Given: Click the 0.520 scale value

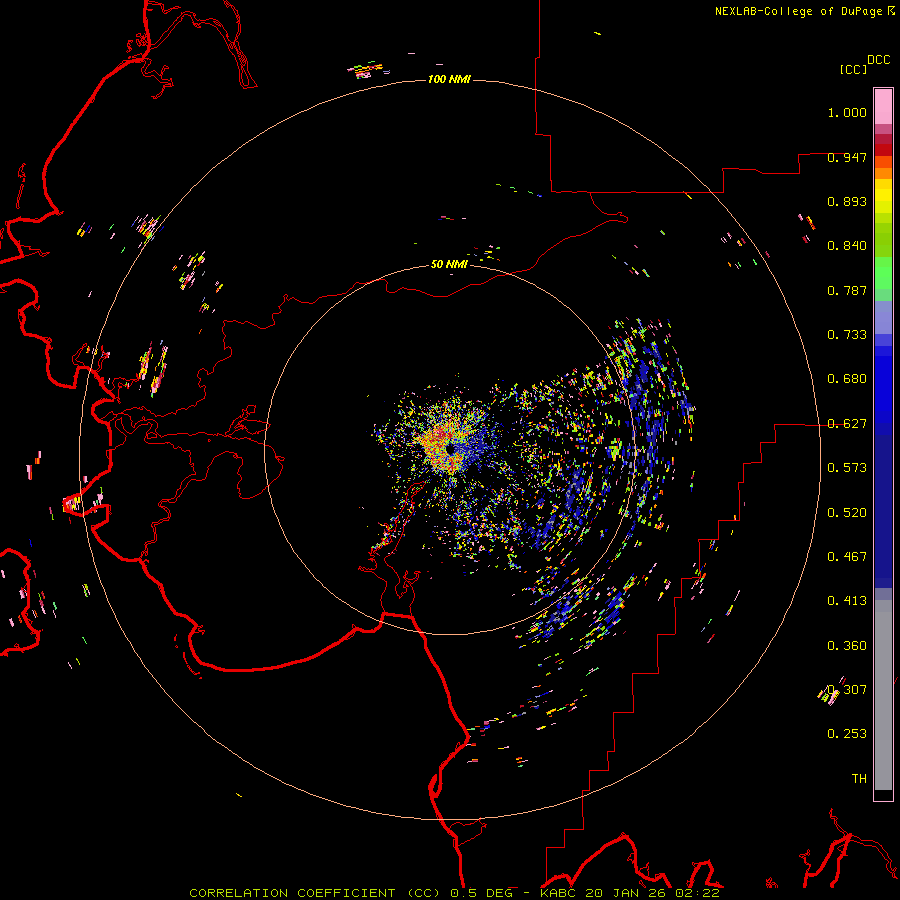Looking at the screenshot, I should coord(847,513).
